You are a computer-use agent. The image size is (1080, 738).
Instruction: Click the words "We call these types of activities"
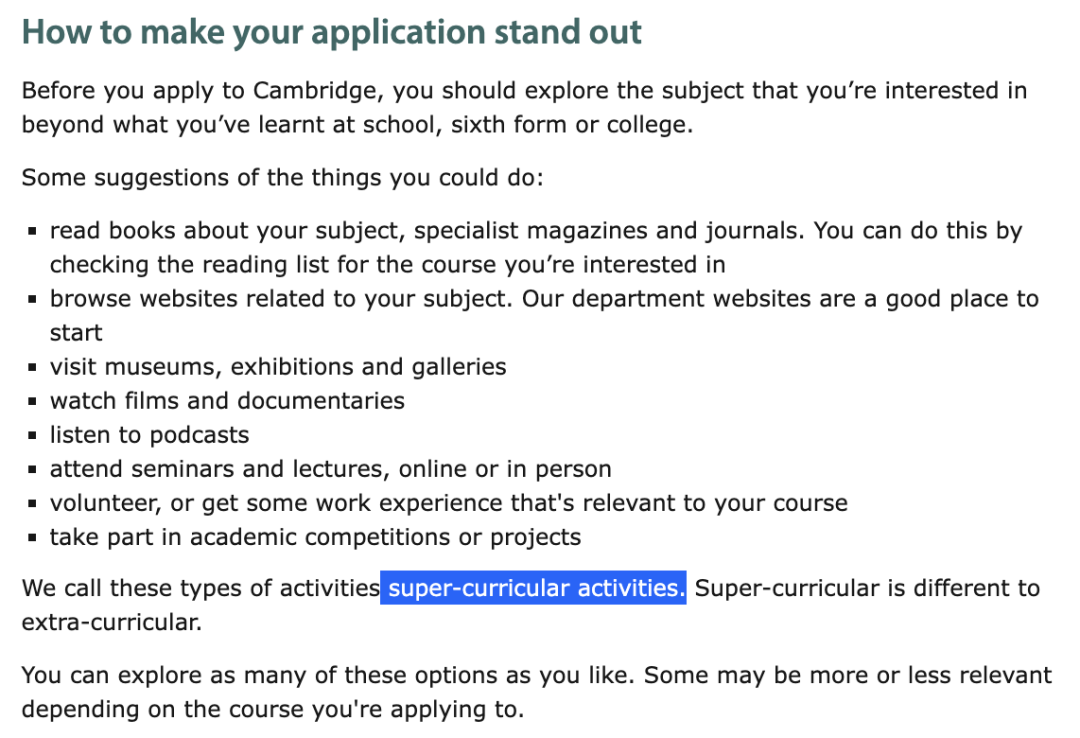coord(200,588)
